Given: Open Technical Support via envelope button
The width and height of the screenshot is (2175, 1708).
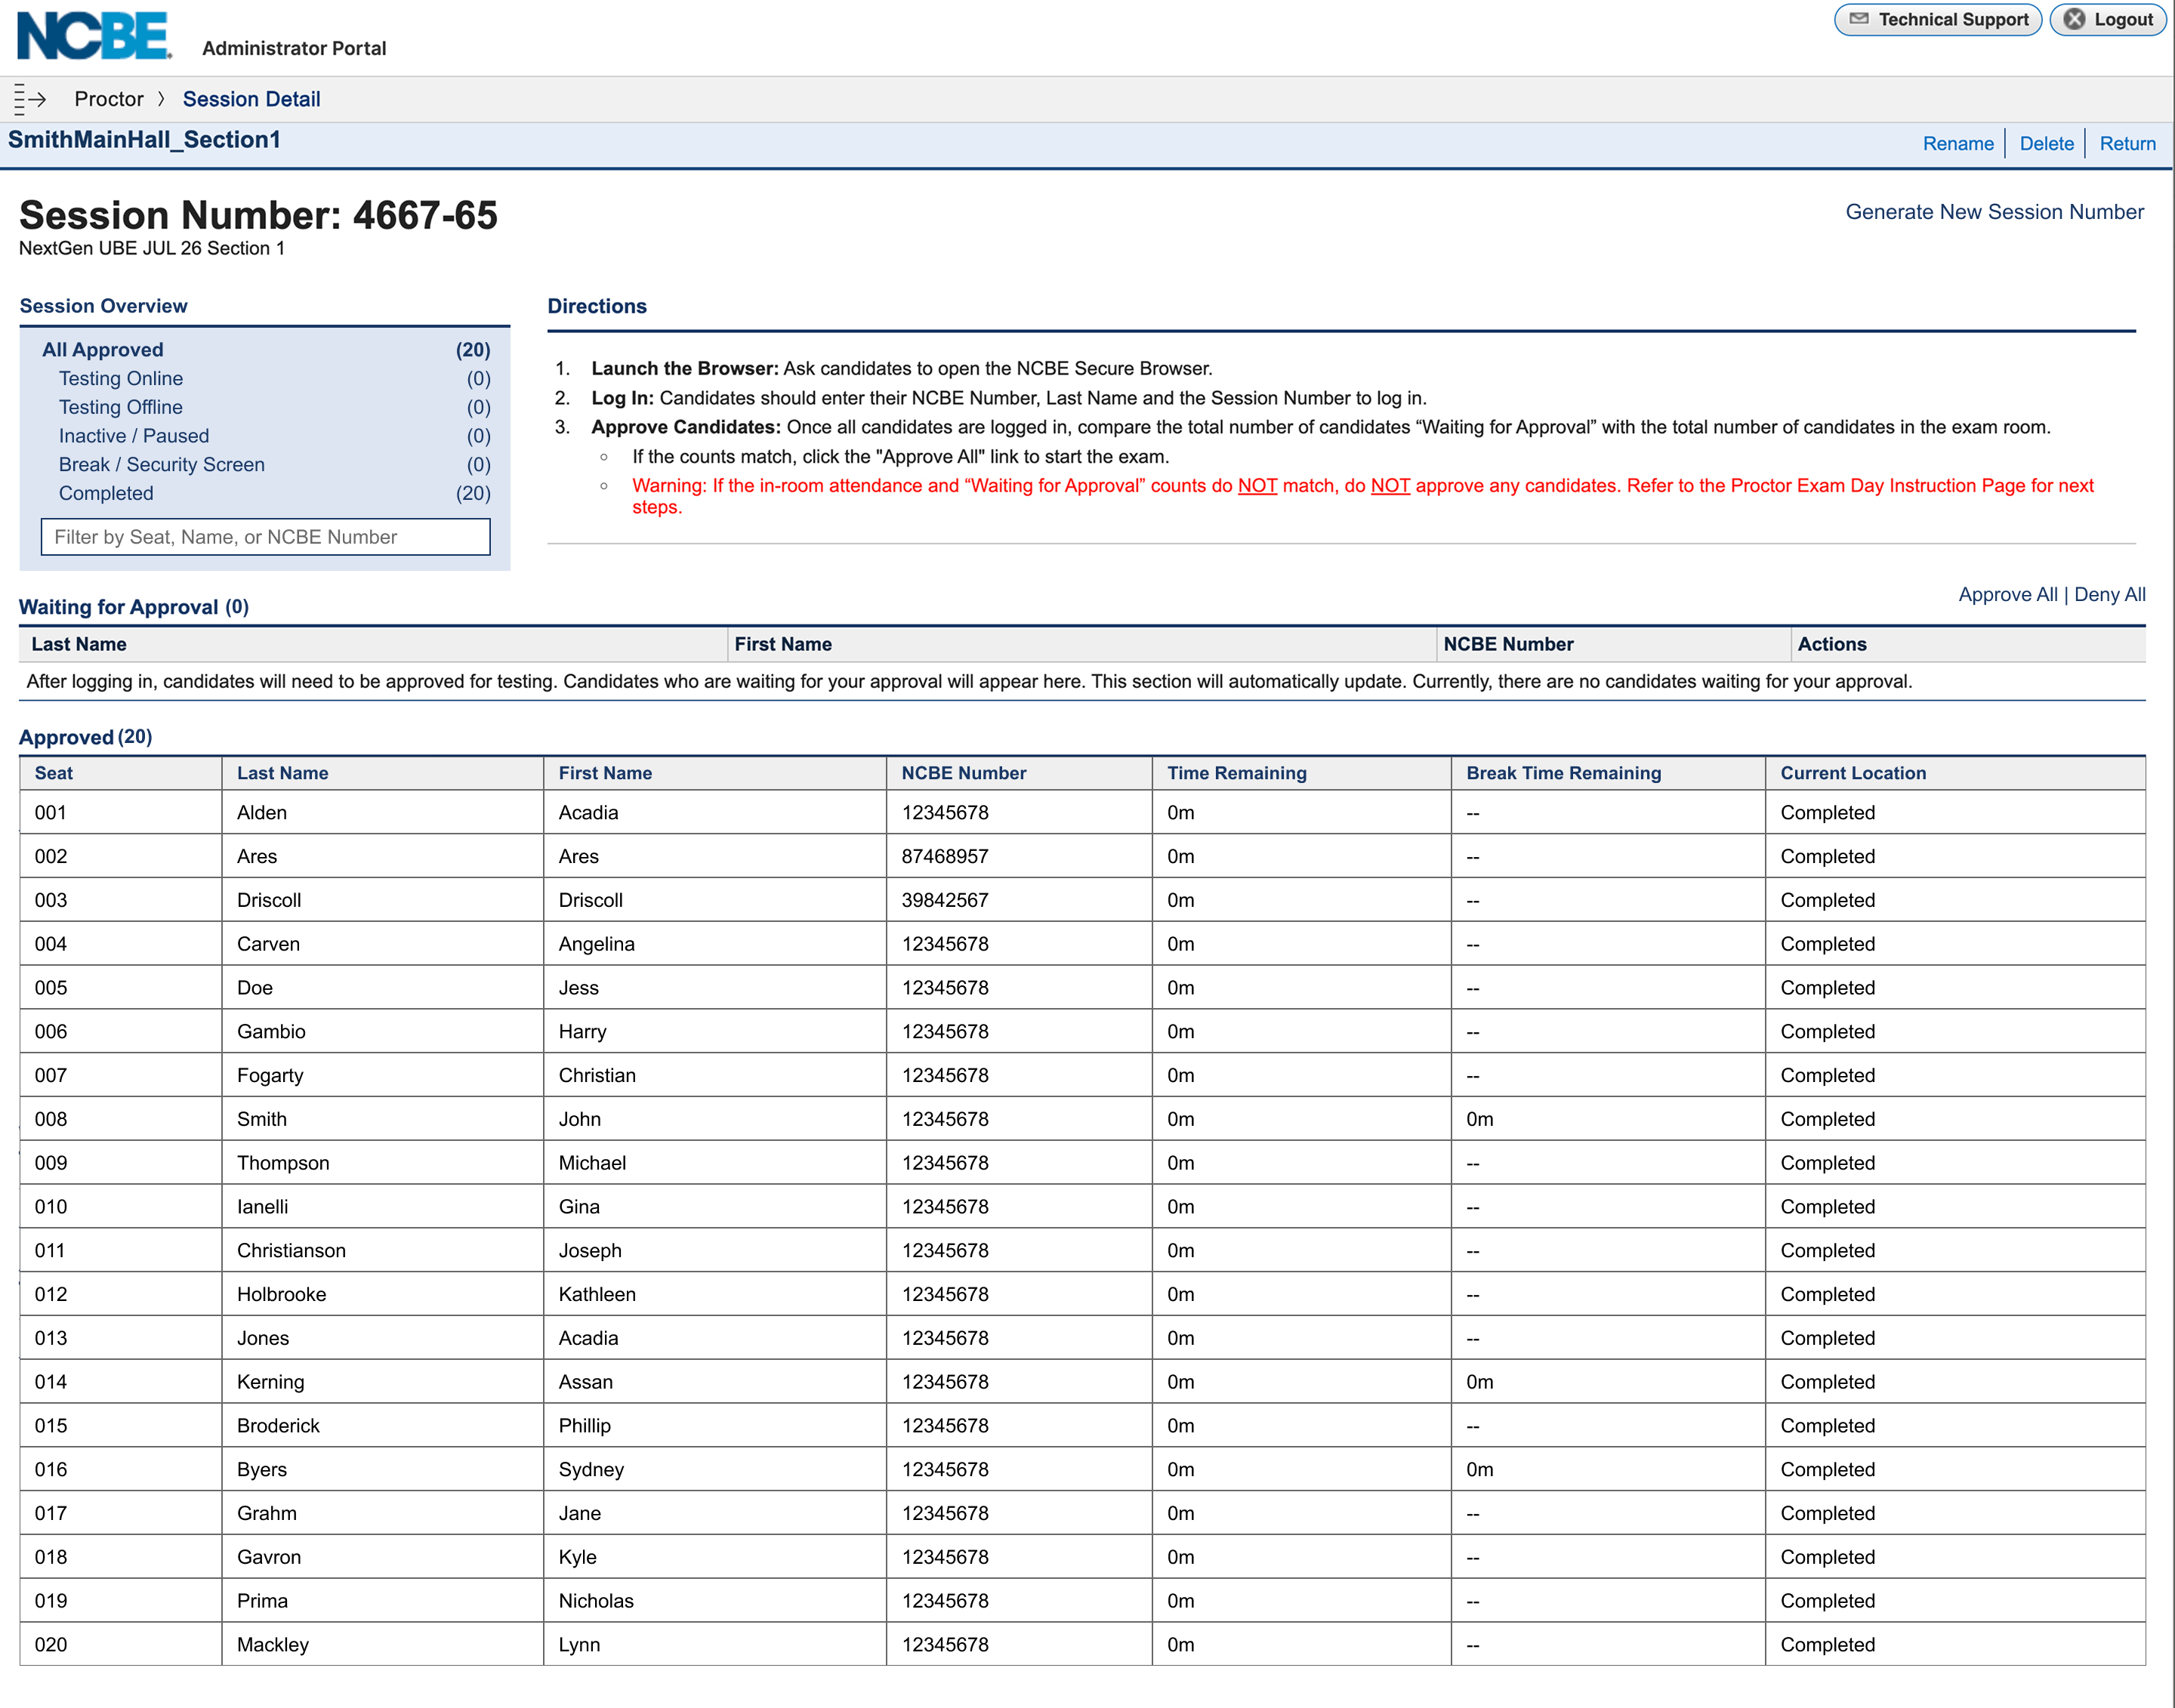Looking at the screenshot, I should coord(1938,19).
